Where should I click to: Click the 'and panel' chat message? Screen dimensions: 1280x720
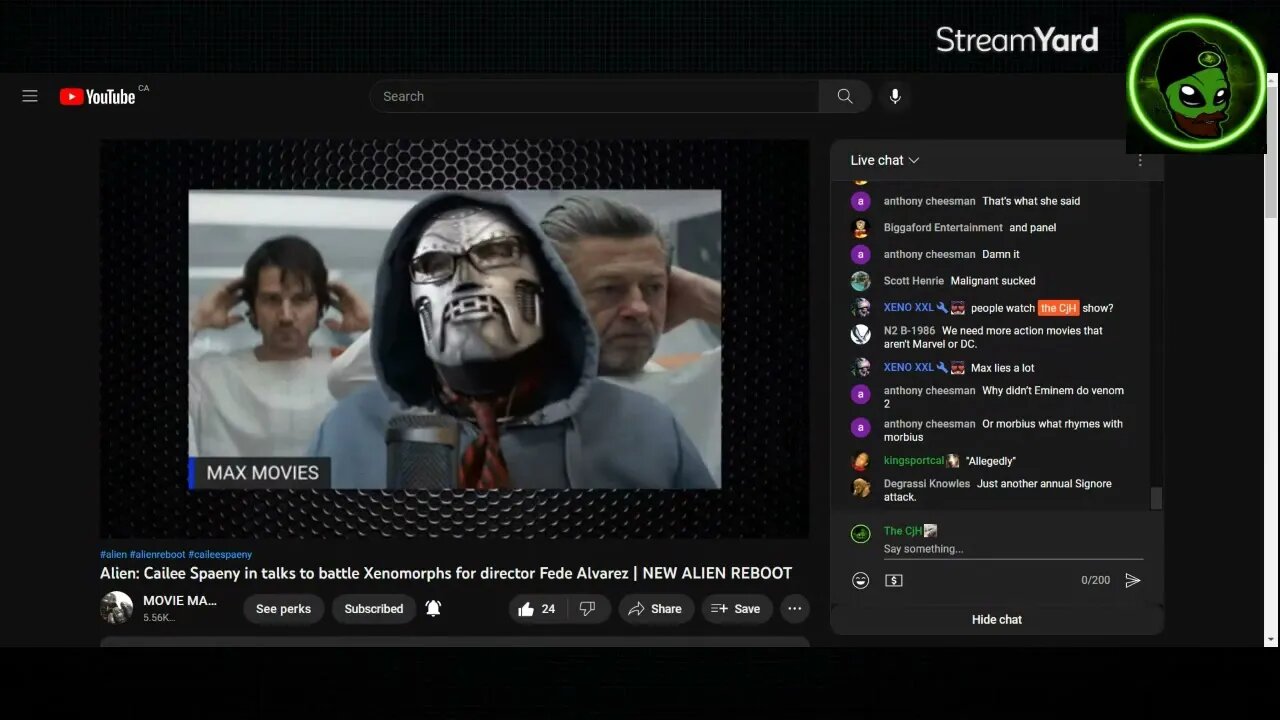click(1032, 228)
